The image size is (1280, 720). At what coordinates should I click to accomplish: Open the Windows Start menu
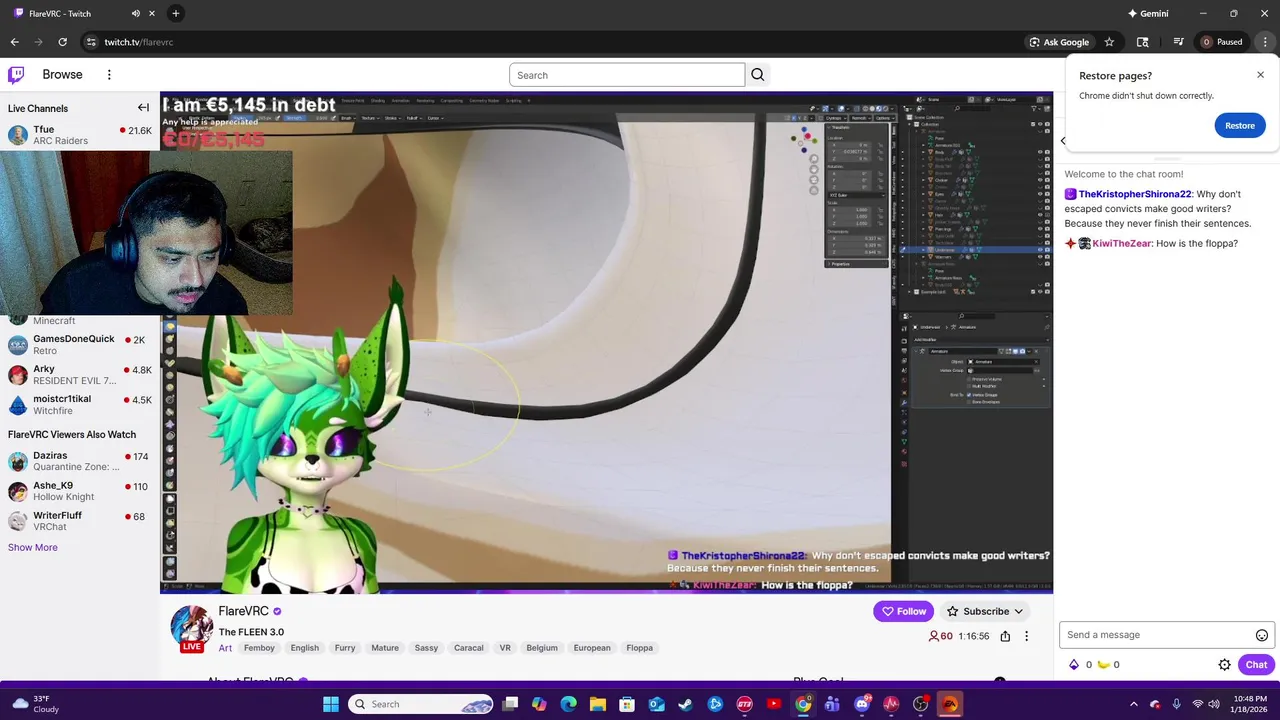tap(330, 704)
